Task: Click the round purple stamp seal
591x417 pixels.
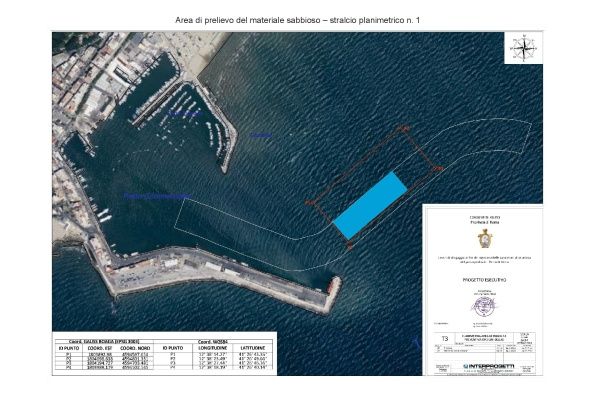Action: 484,307
